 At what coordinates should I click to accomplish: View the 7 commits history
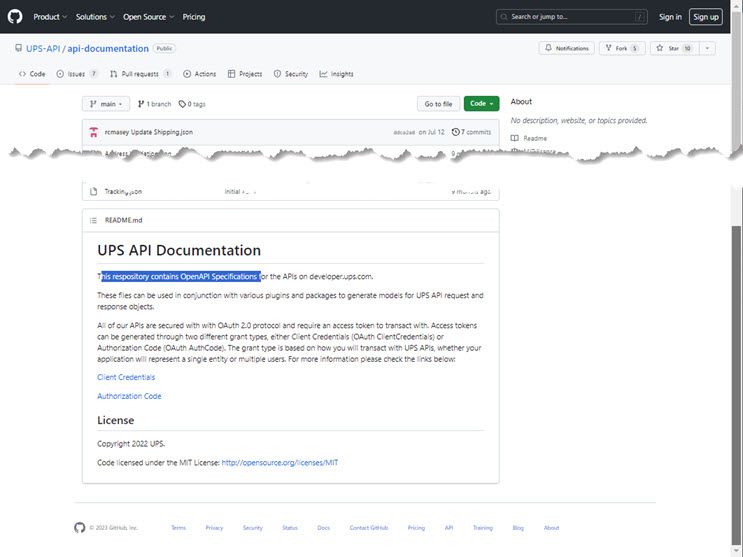point(471,132)
